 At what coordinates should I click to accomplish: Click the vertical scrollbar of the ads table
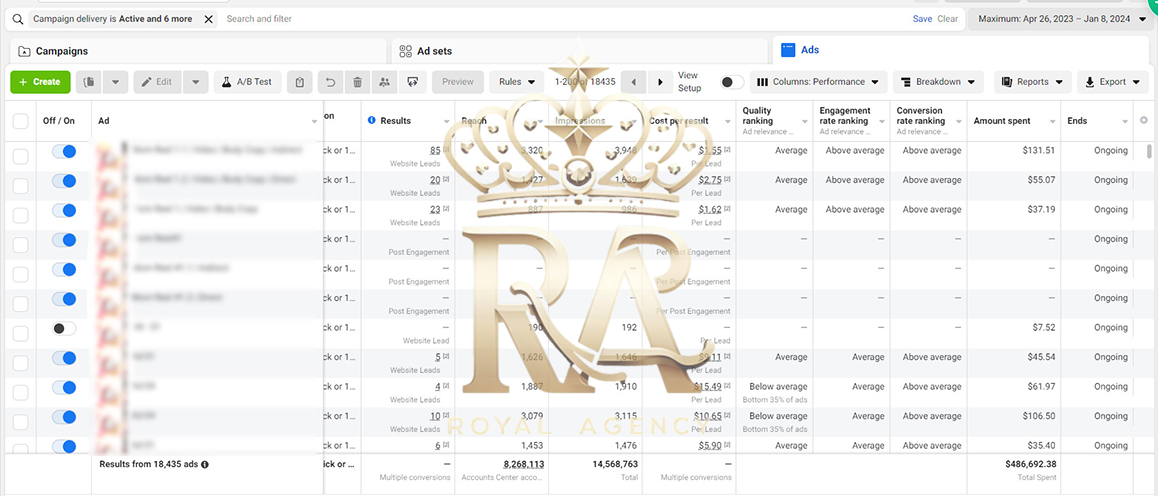tap(1148, 151)
